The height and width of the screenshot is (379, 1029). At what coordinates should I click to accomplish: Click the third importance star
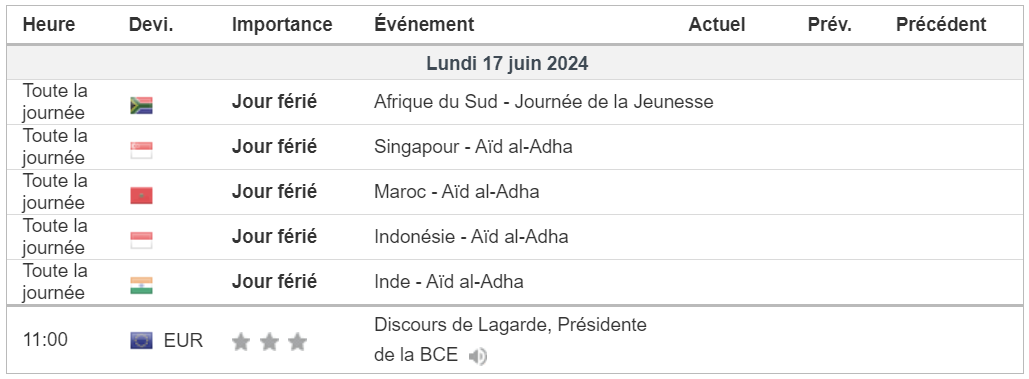pos(297,342)
